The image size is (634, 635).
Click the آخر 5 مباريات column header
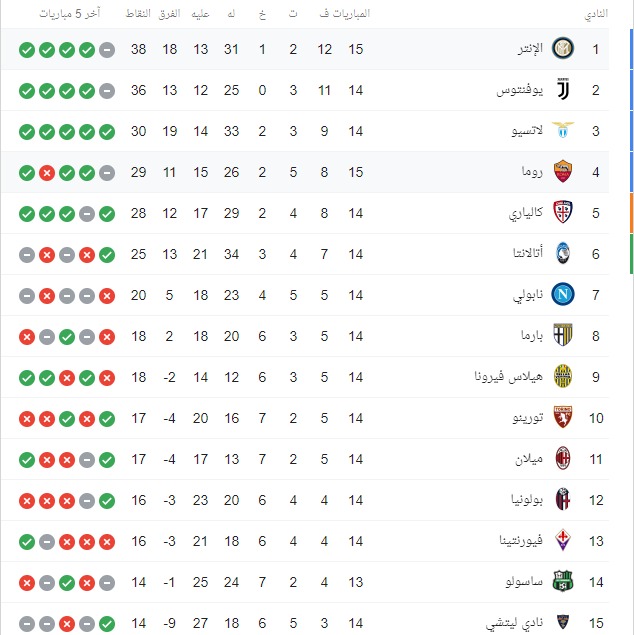tap(70, 14)
